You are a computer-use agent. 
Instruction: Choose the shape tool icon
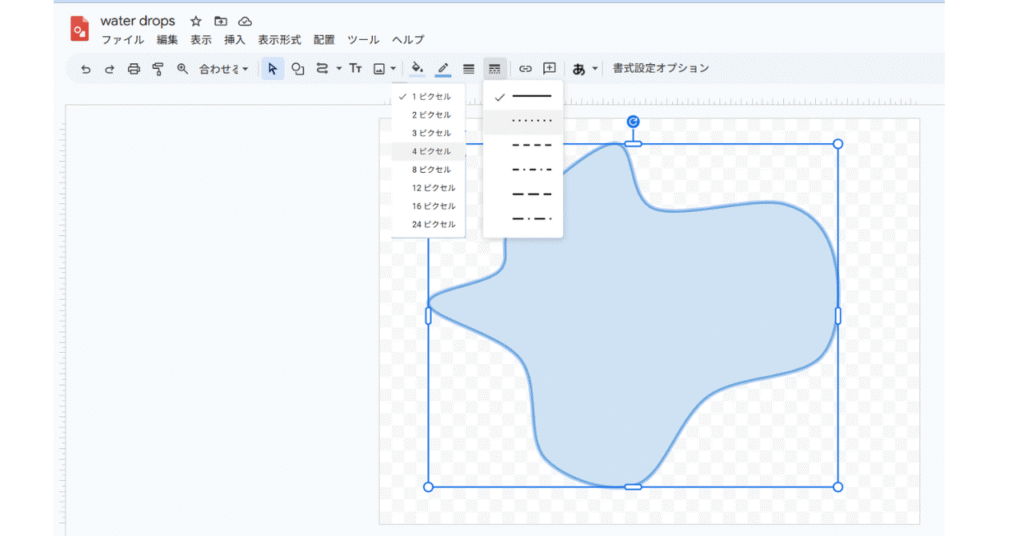tap(298, 69)
